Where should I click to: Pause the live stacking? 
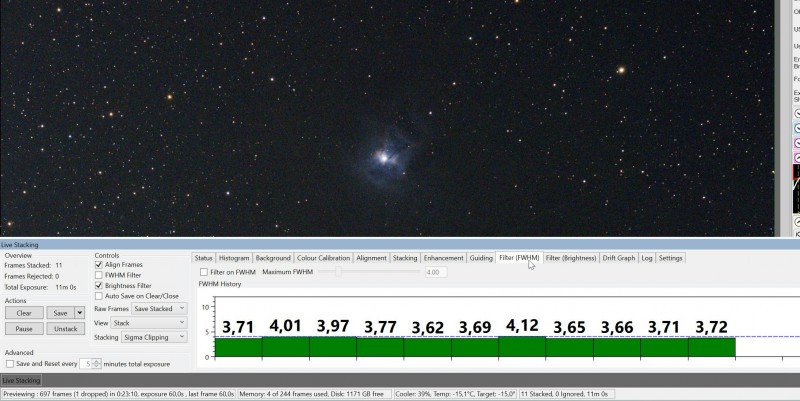coord(24,329)
